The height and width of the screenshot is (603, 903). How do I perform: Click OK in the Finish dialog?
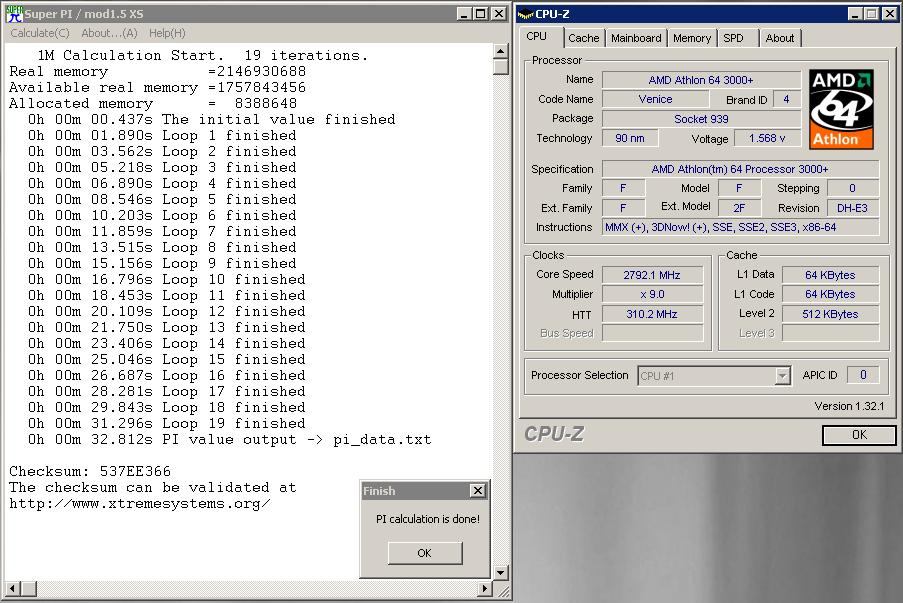425,553
